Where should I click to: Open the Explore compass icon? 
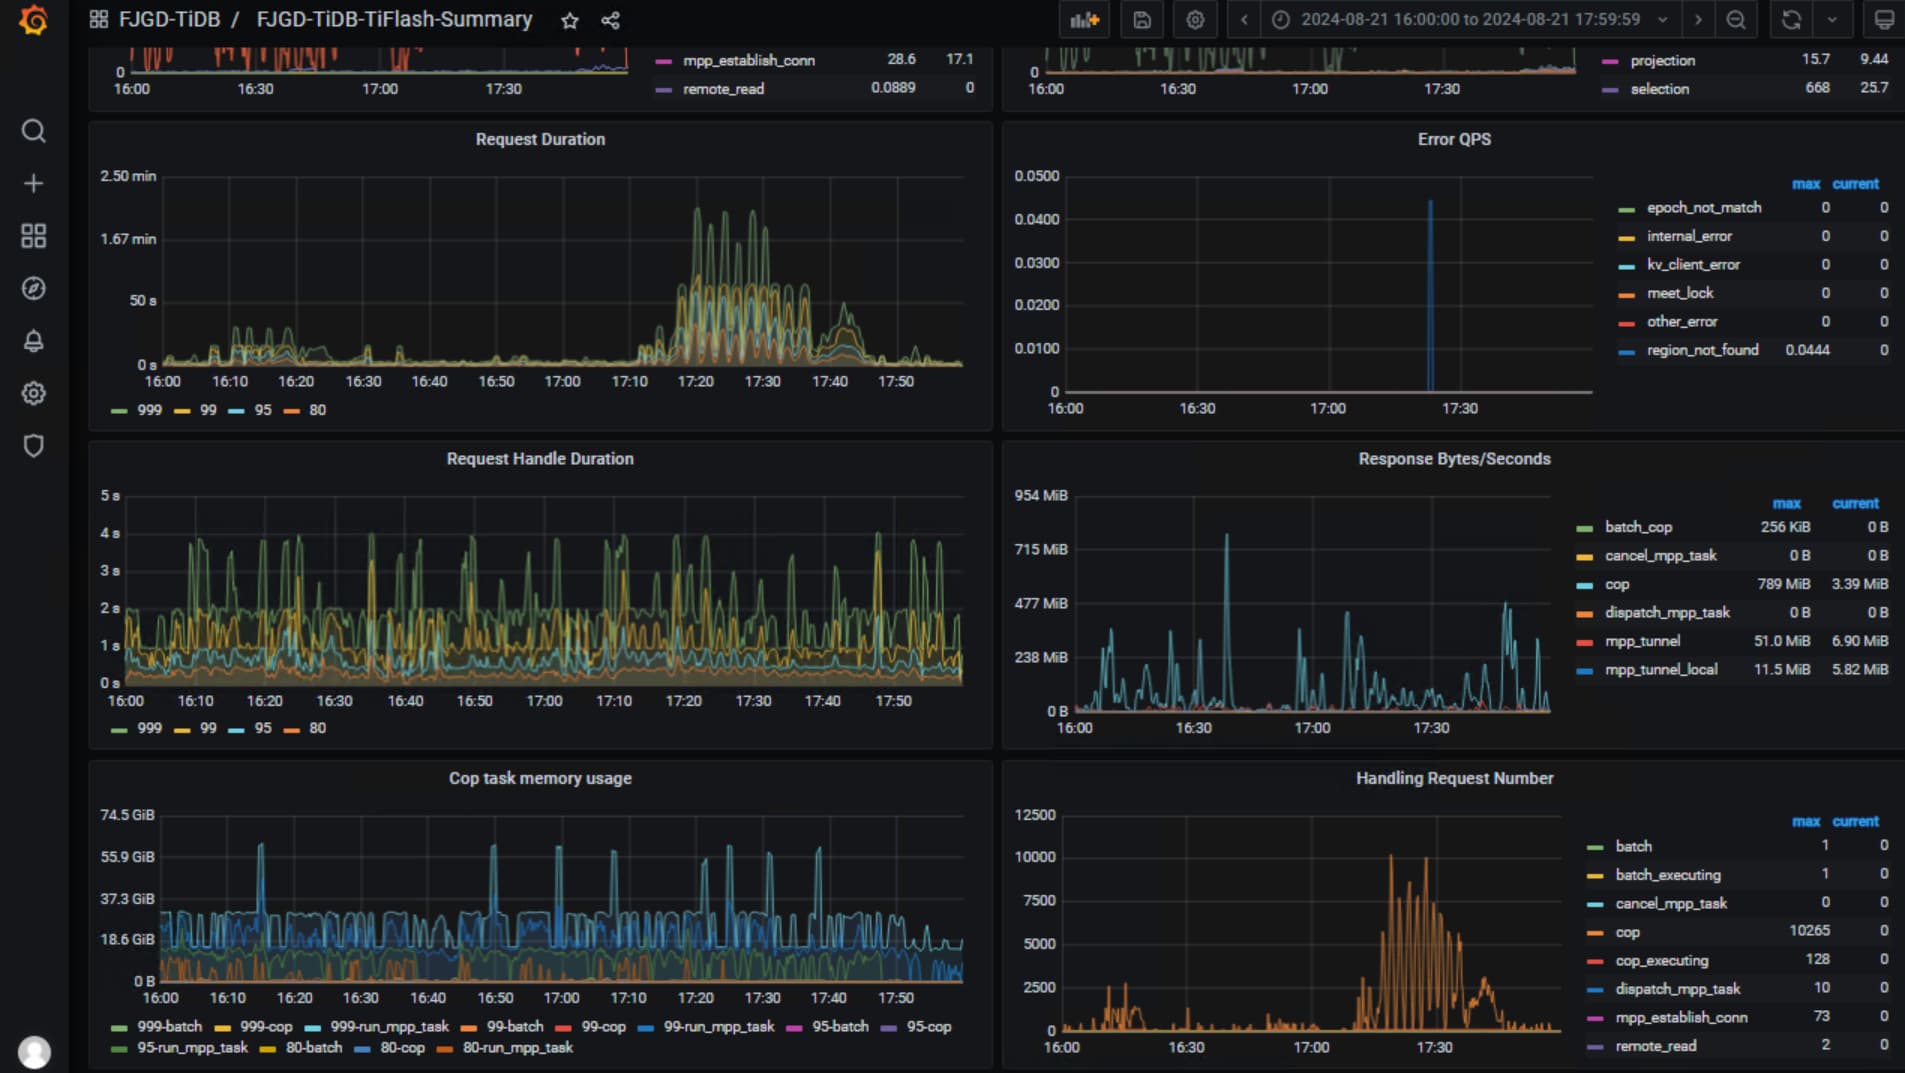point(33,288)
